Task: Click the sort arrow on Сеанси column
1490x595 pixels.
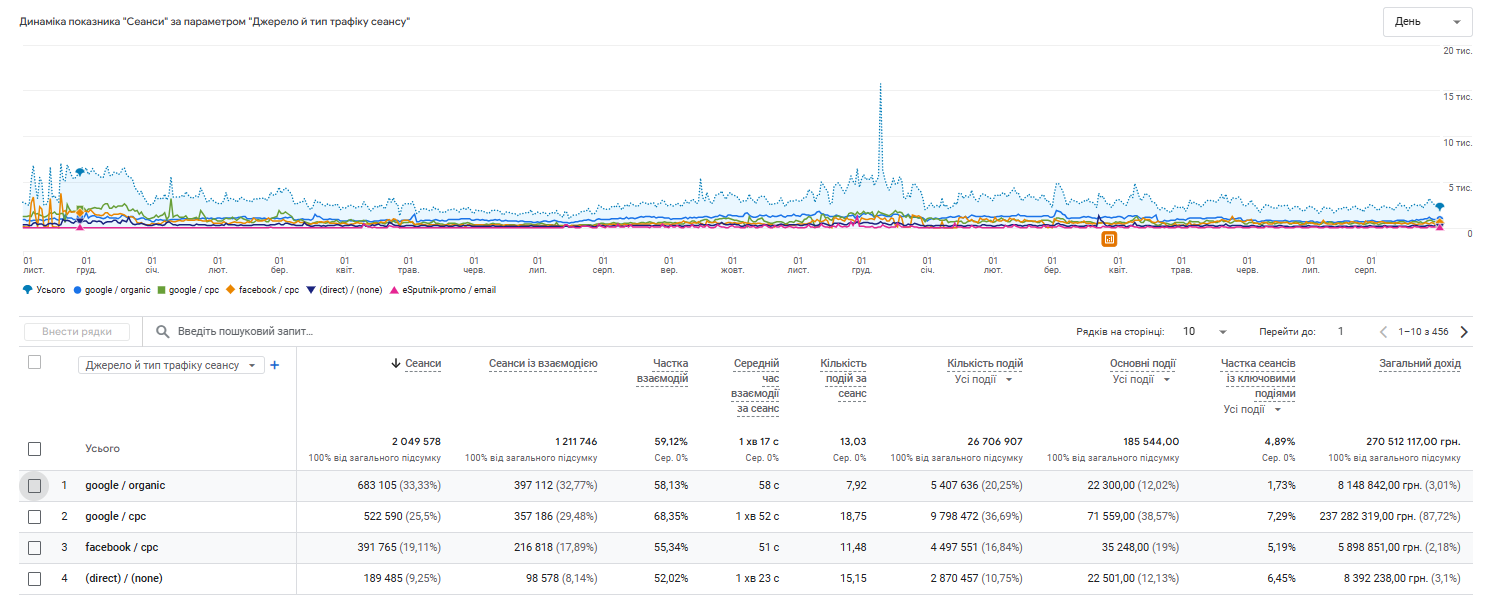Action: pos(396,364)
